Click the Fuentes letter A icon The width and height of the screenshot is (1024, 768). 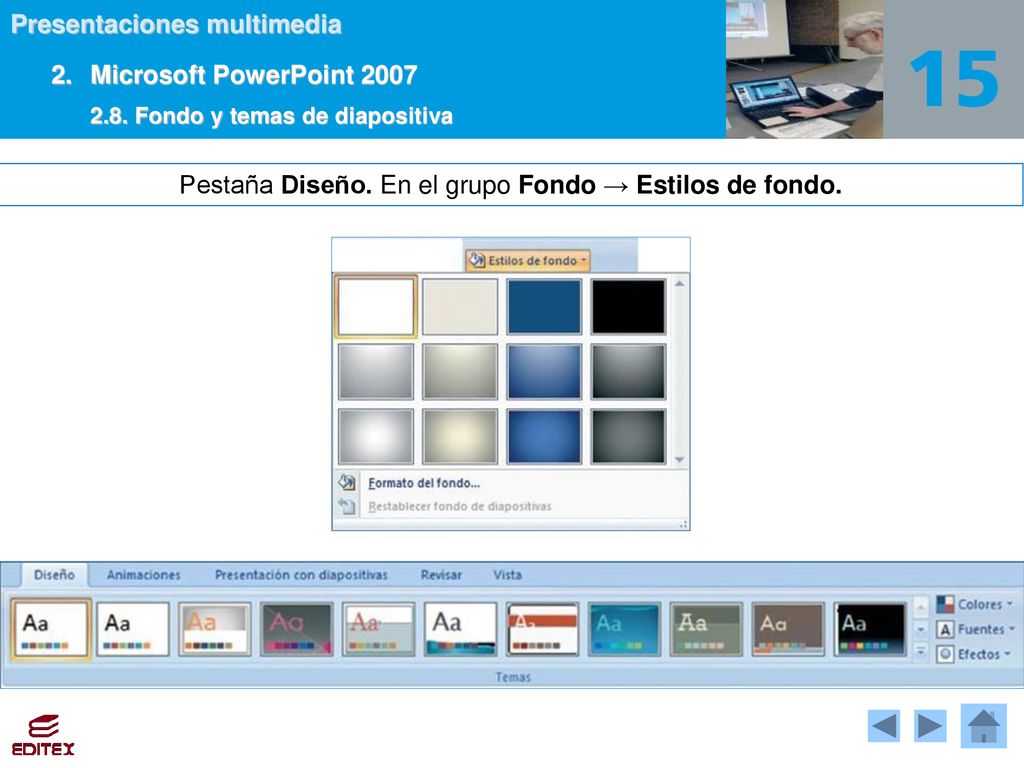945,630
